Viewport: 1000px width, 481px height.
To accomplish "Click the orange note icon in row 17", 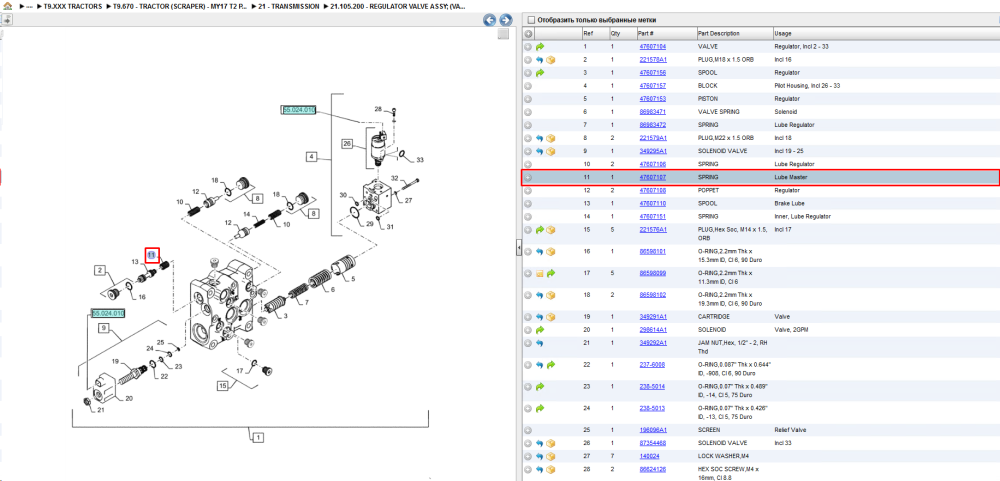I will pos(540,273).
